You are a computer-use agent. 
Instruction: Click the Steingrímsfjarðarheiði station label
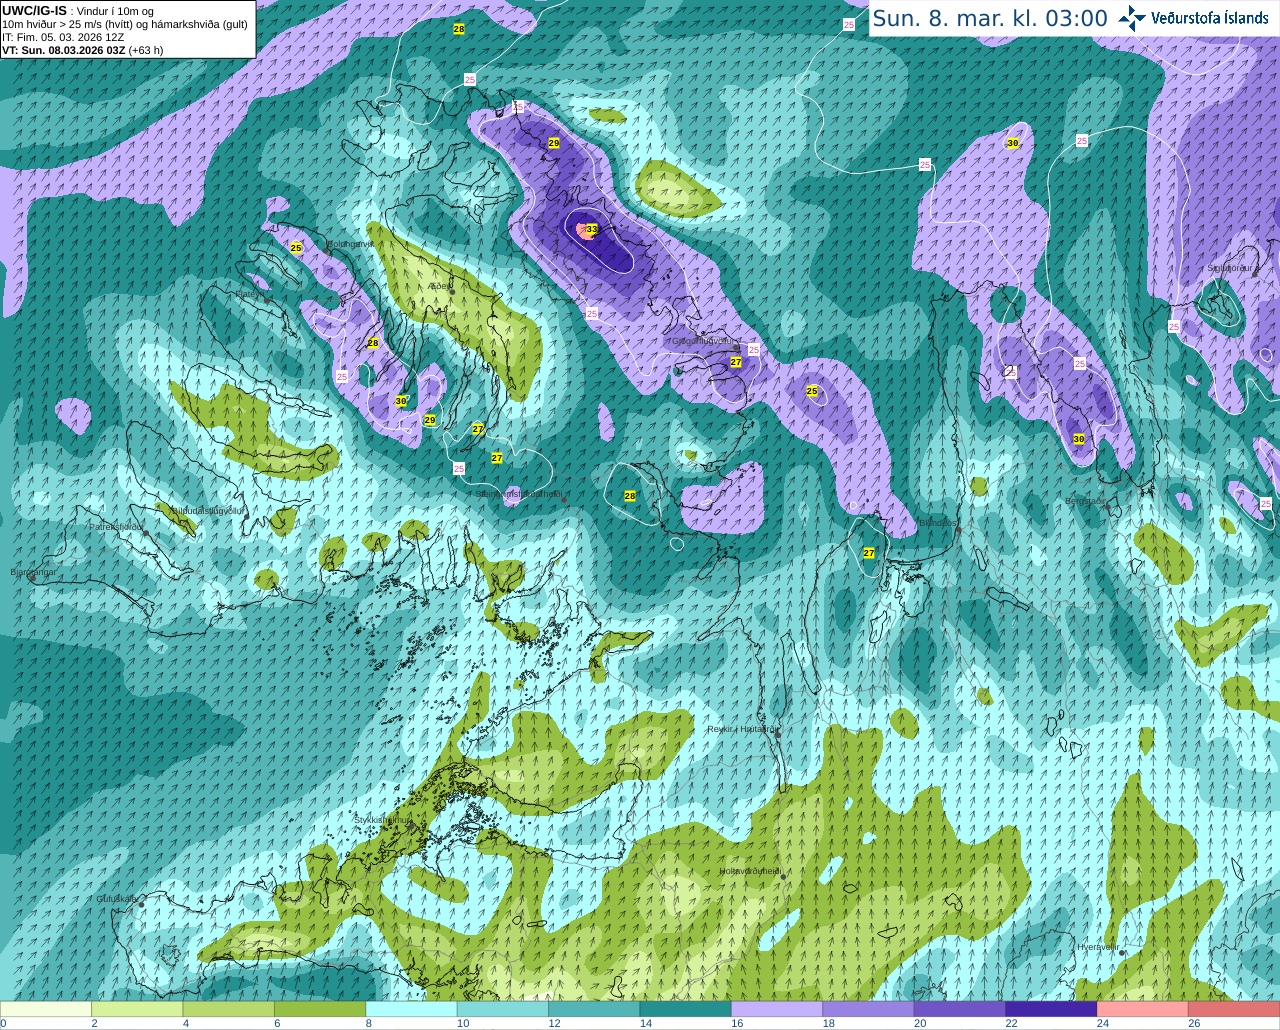[519, 494]
